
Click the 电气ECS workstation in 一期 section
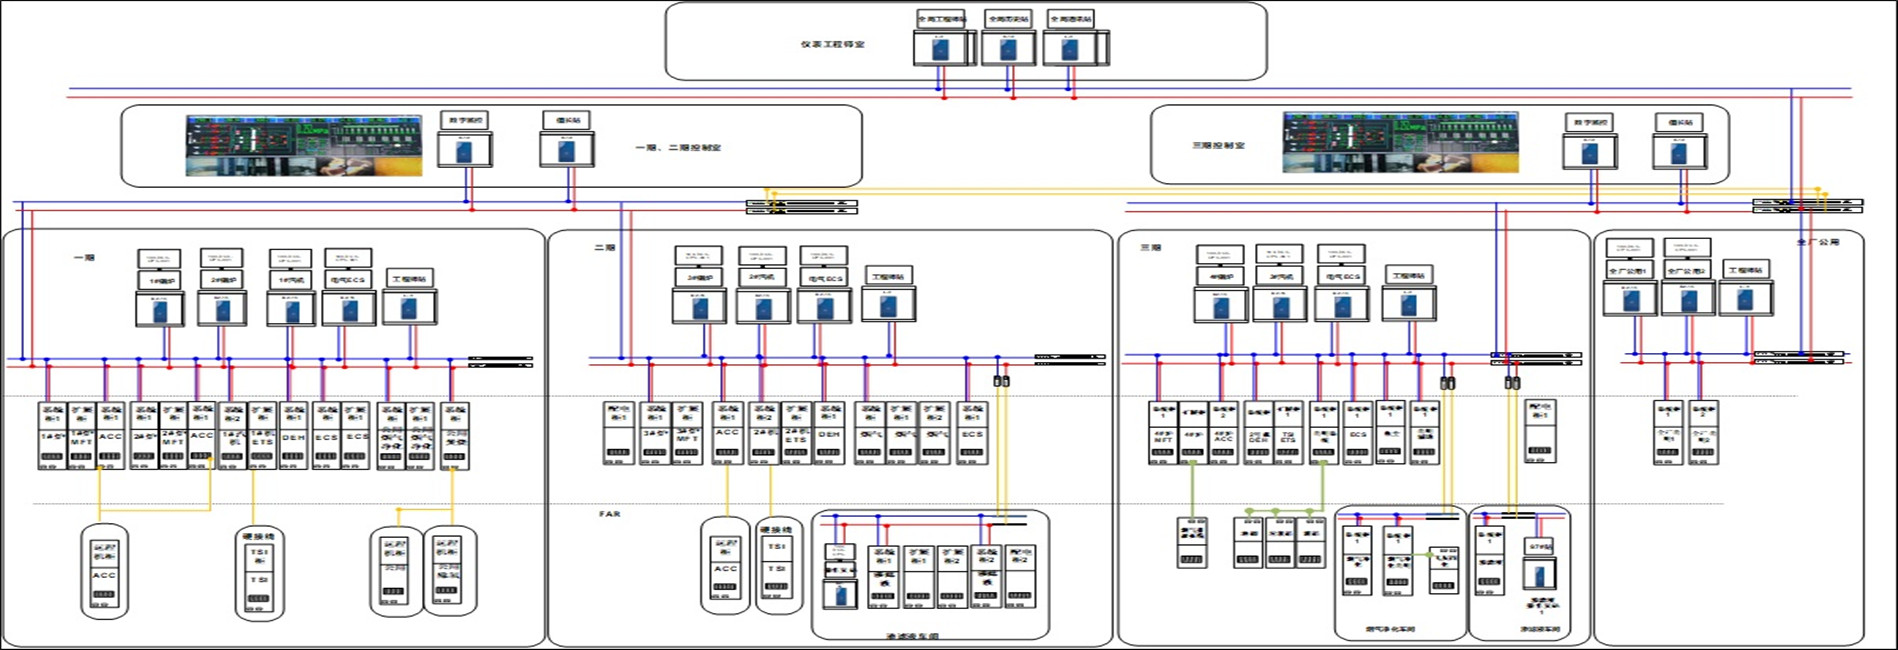pos(348,309)
